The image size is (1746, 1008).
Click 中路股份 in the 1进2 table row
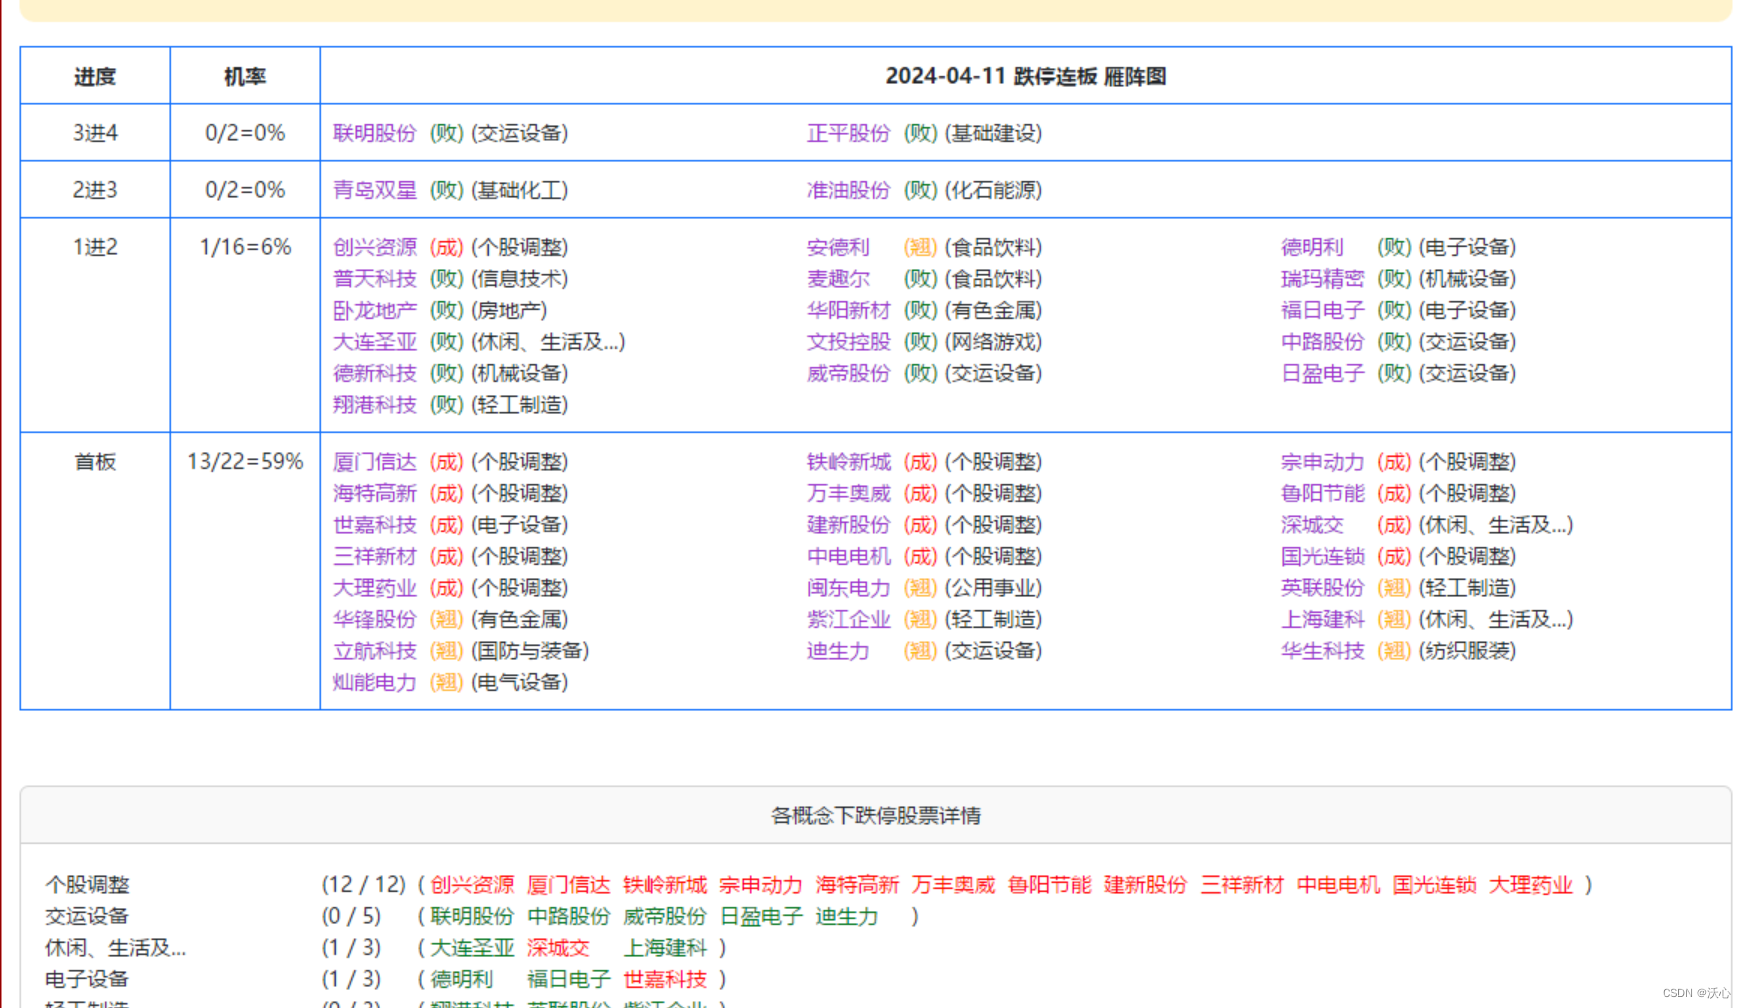tap(1322, 341)
